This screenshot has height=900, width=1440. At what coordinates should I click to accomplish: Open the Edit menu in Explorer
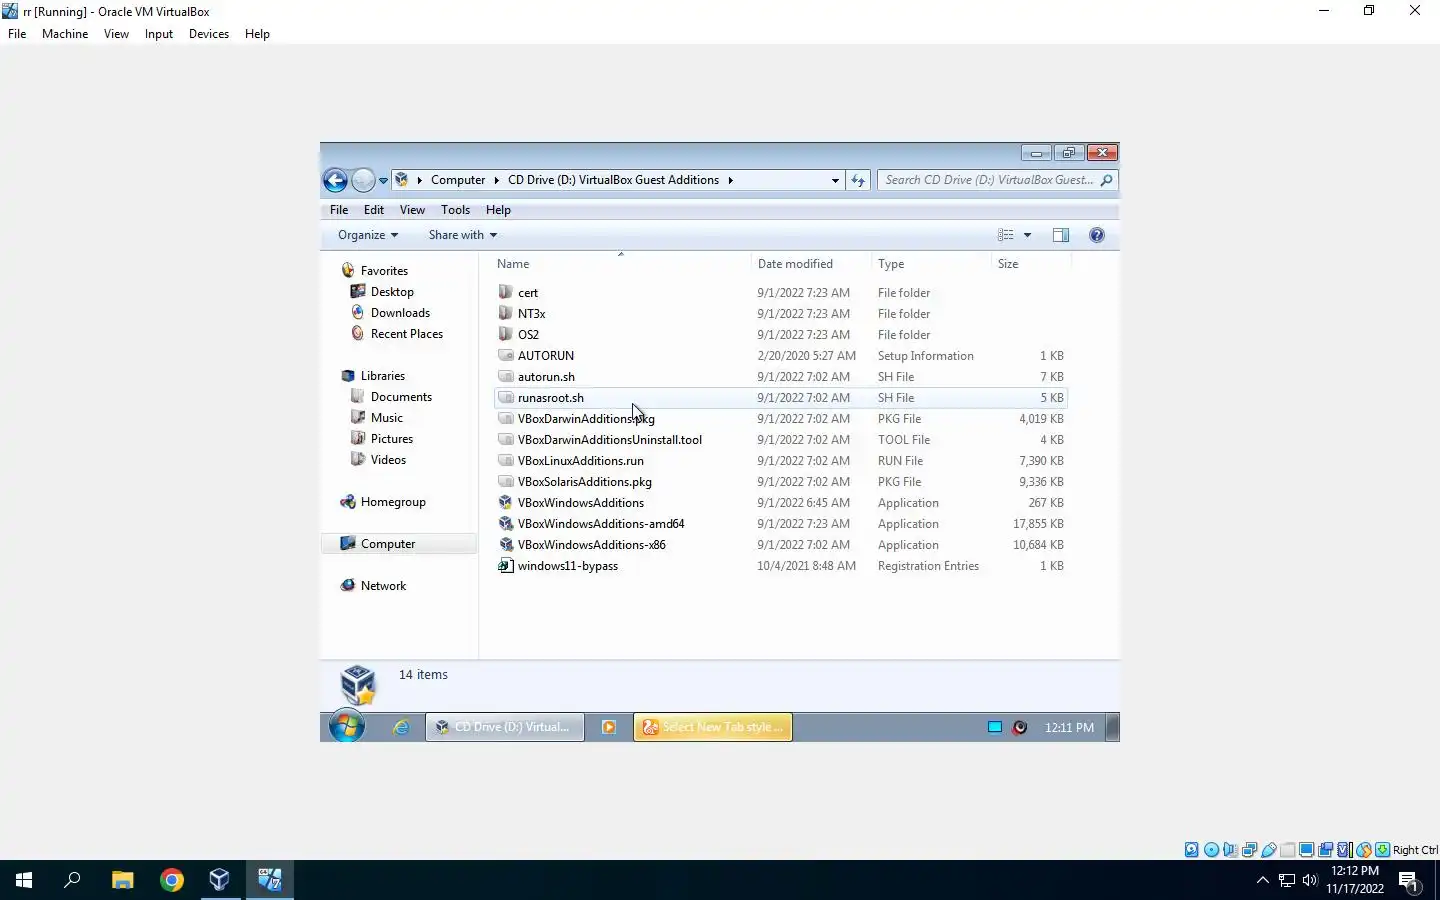pyautogui.click(x=374, y=210)
